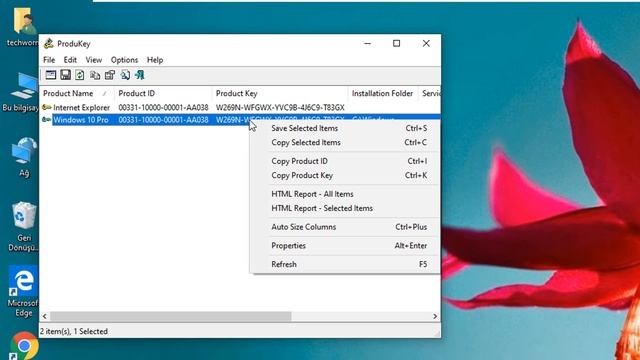Image resolution: width=640 pixels, height=360 pixels.
Task: Open the Edit menu
Action: pyautogui.click(x=70, y=60)
